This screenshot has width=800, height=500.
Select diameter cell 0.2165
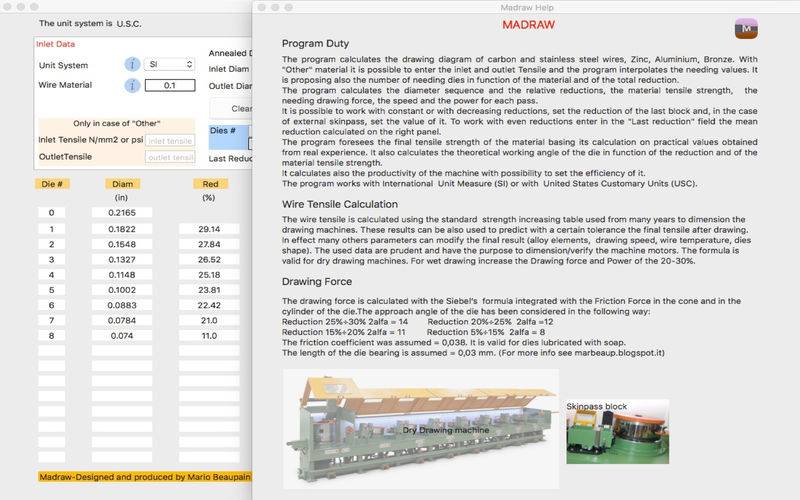122,212
